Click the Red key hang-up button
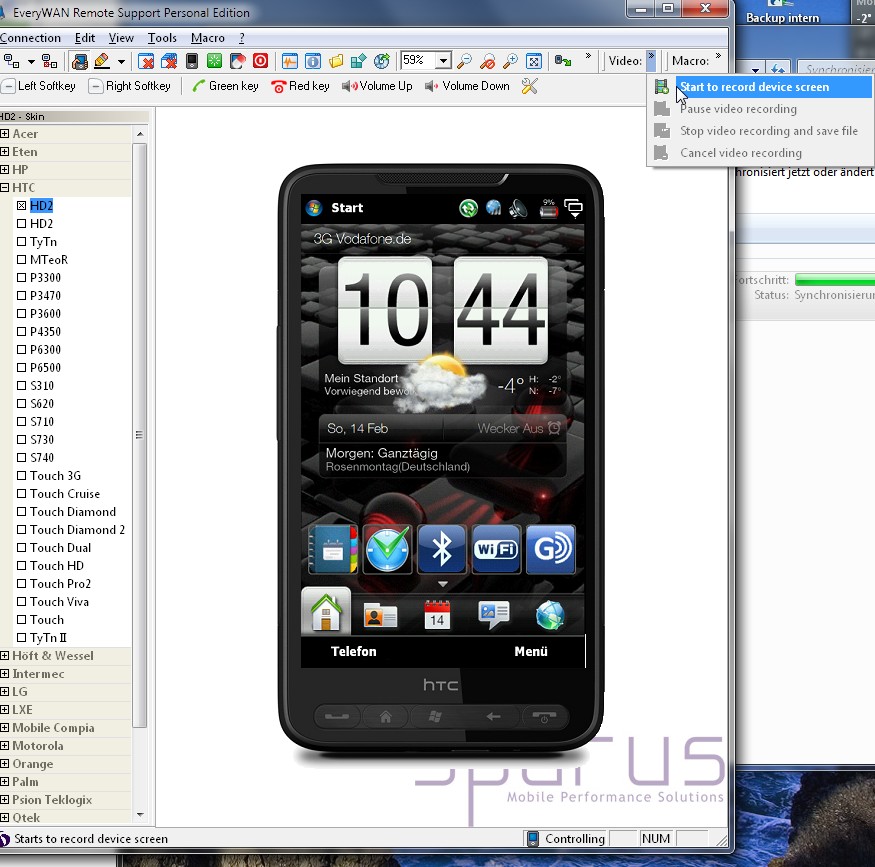 300,86
